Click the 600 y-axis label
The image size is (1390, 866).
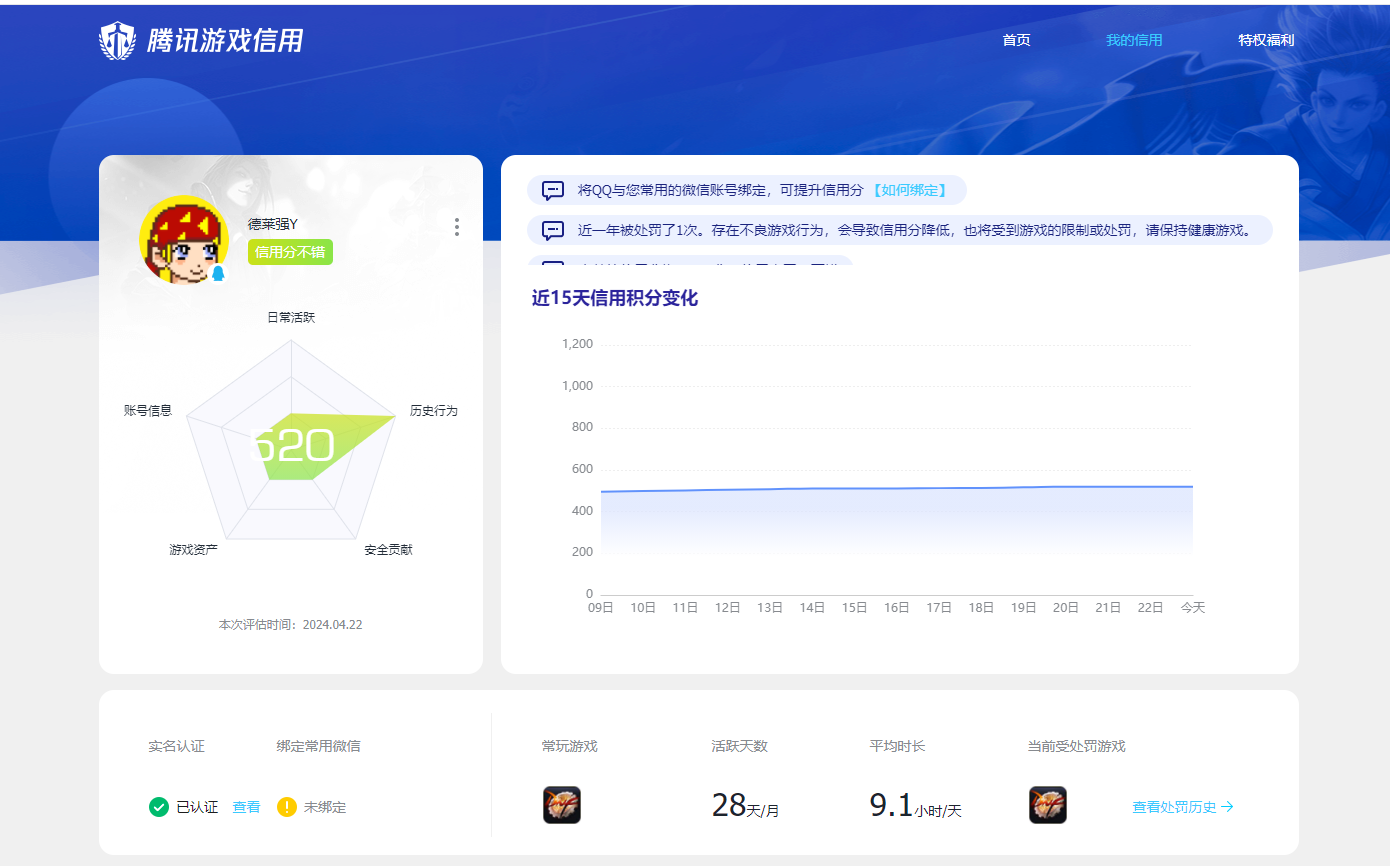pyautogui.click(x=582, y=469)
